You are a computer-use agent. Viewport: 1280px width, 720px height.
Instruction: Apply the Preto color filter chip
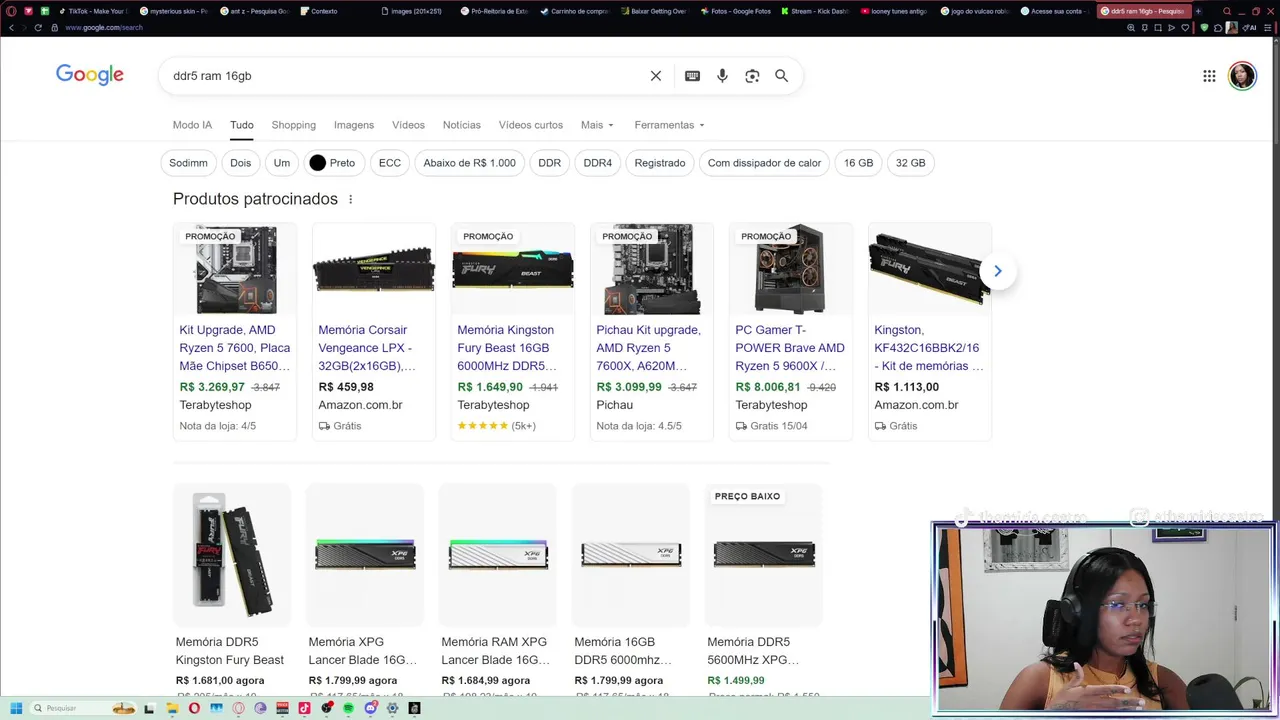(x=333, y=163)
